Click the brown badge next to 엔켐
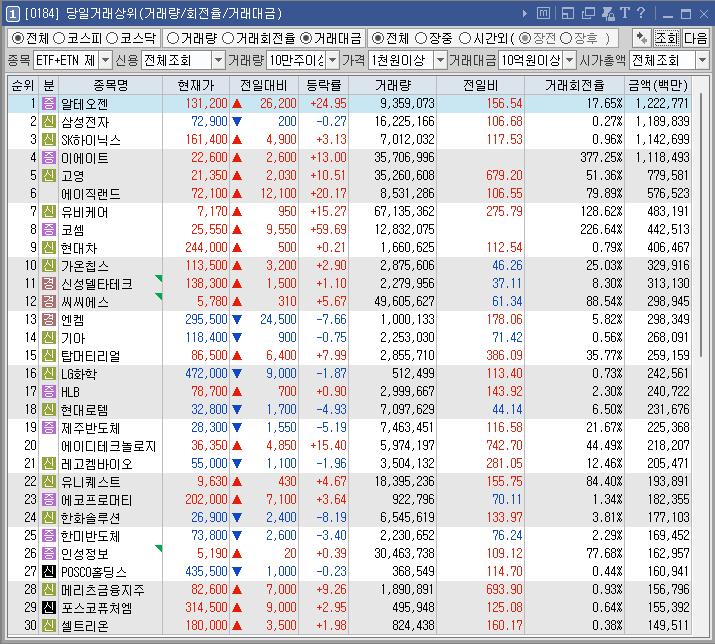This screenshot has height=644, width=715. tap(49, 319)
